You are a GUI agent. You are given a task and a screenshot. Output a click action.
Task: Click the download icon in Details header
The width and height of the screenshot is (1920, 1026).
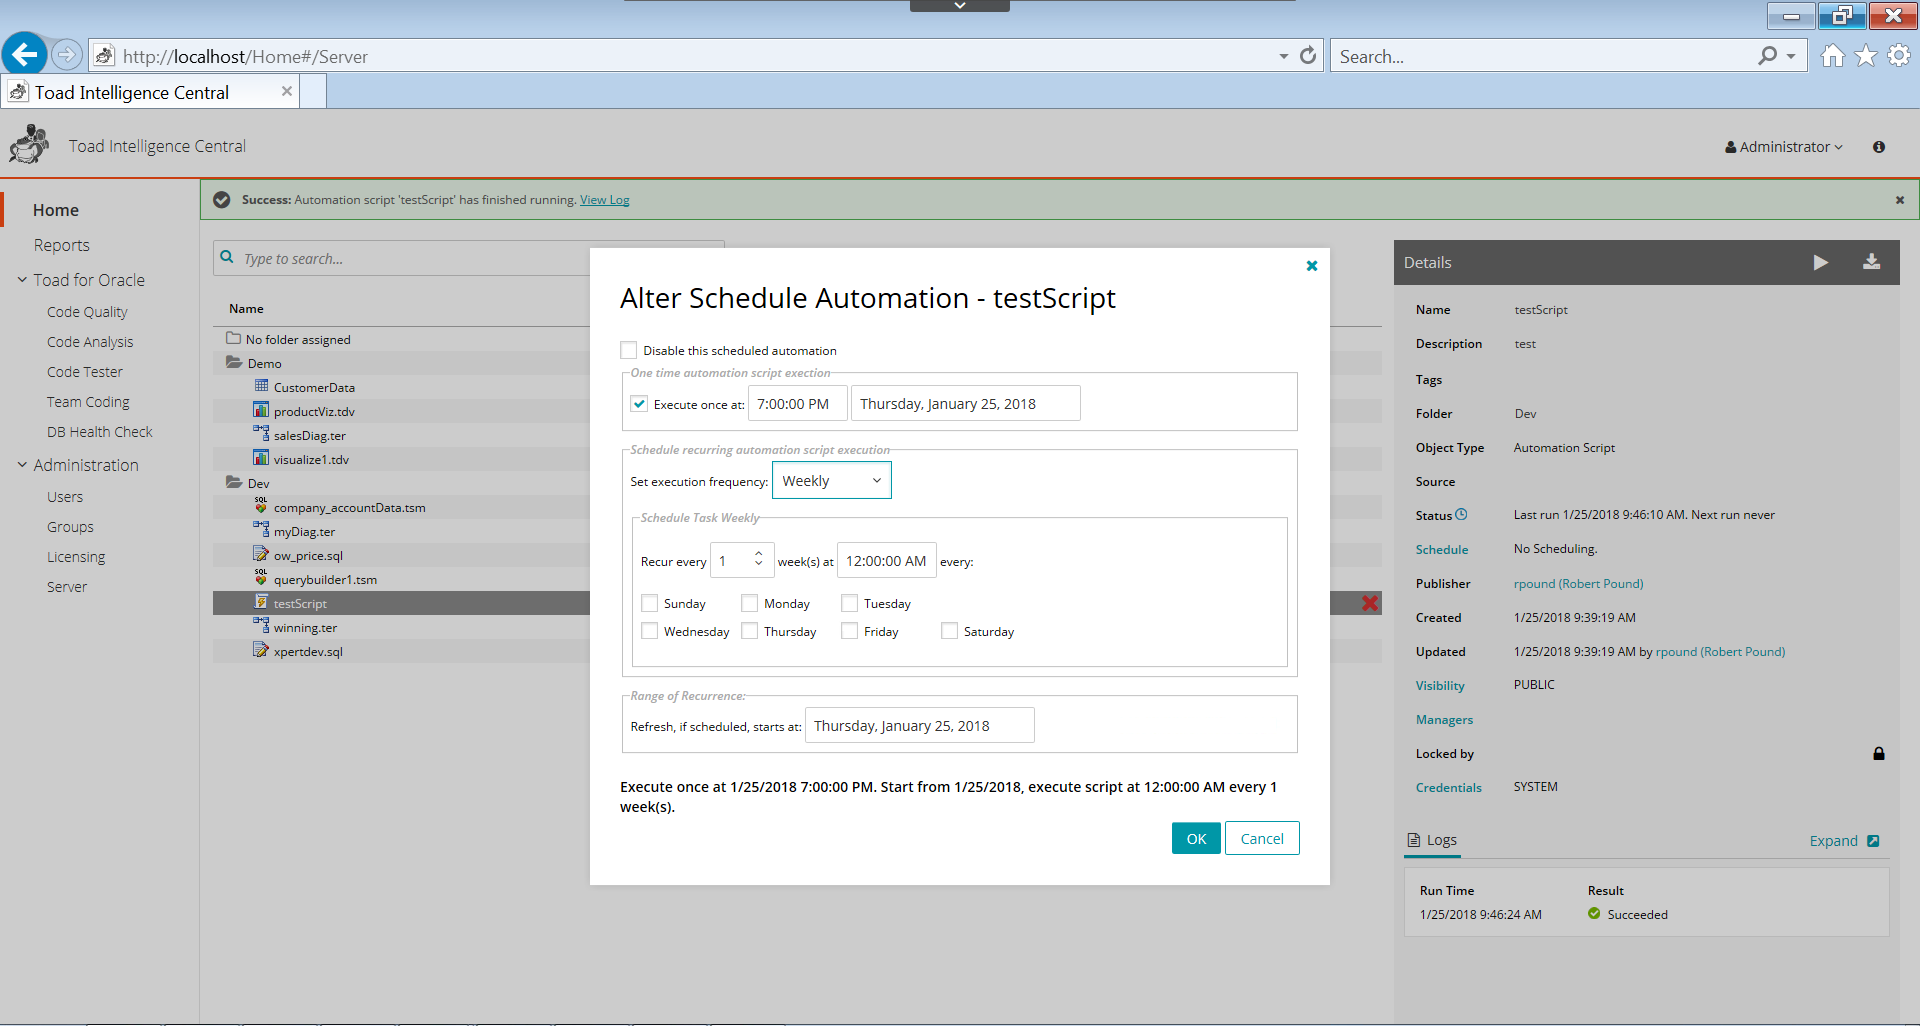coord(1871,262)
